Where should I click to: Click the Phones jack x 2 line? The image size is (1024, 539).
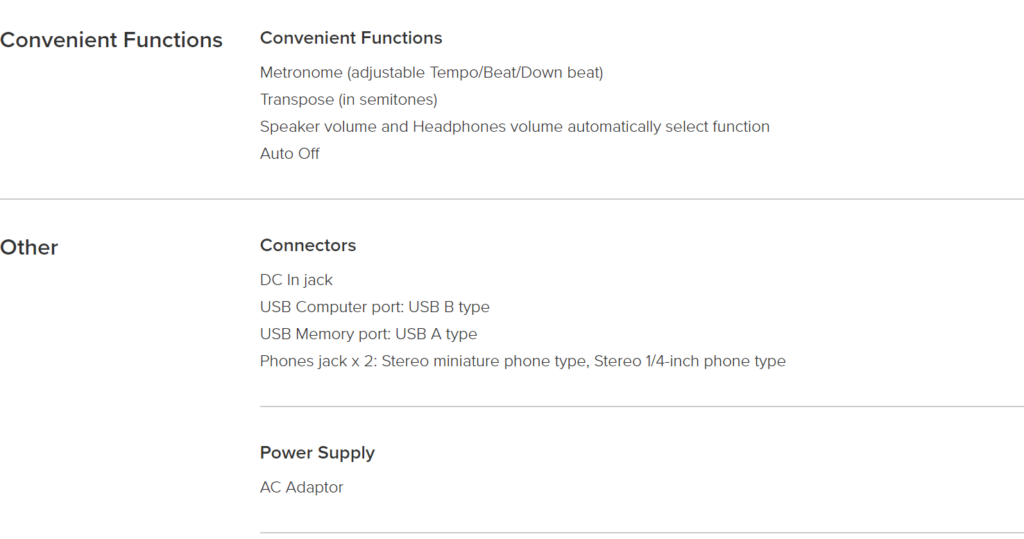522,361
